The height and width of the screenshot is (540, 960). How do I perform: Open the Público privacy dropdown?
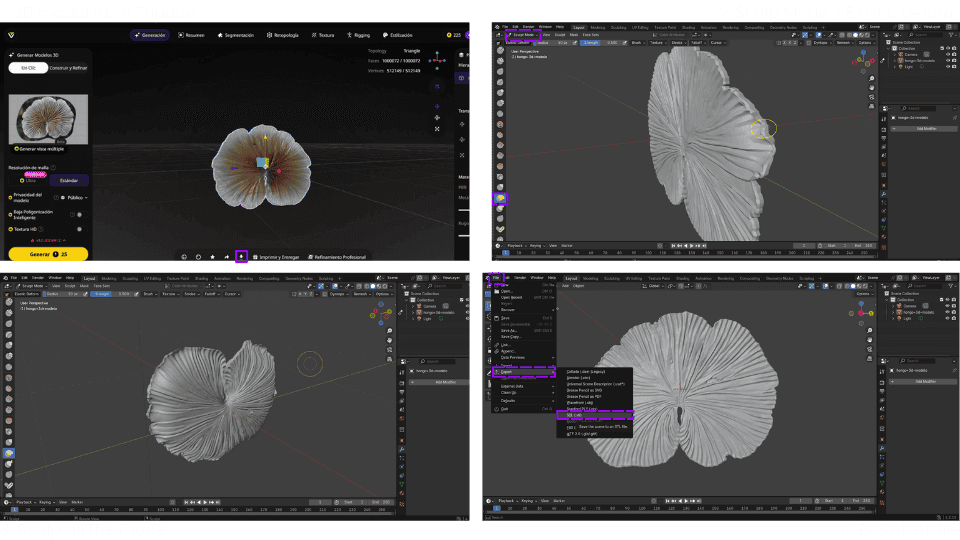coord(74,198)
